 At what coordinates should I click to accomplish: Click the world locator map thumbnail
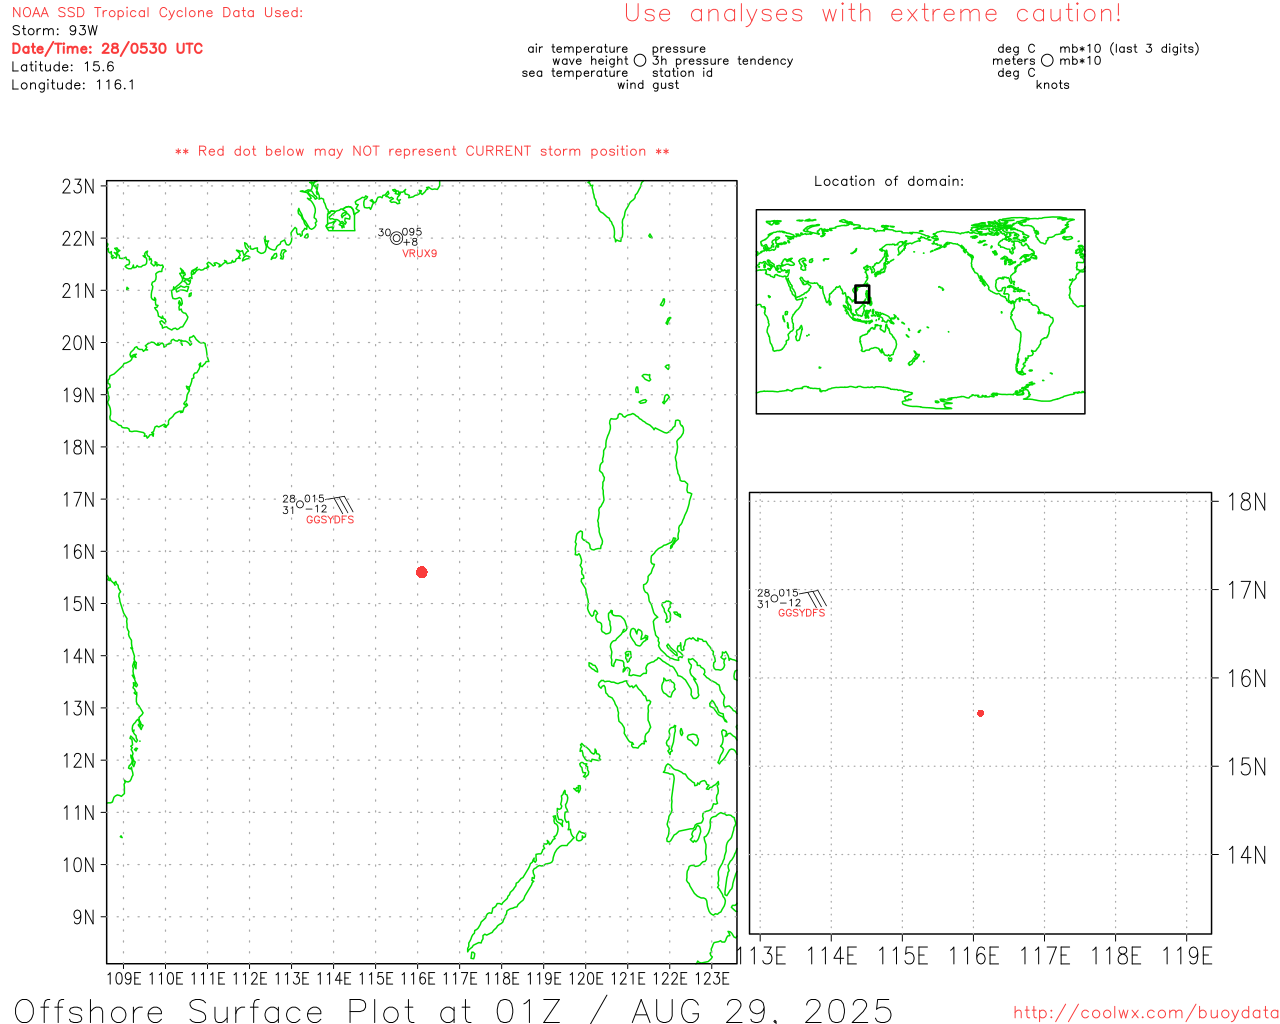(920, 312)
